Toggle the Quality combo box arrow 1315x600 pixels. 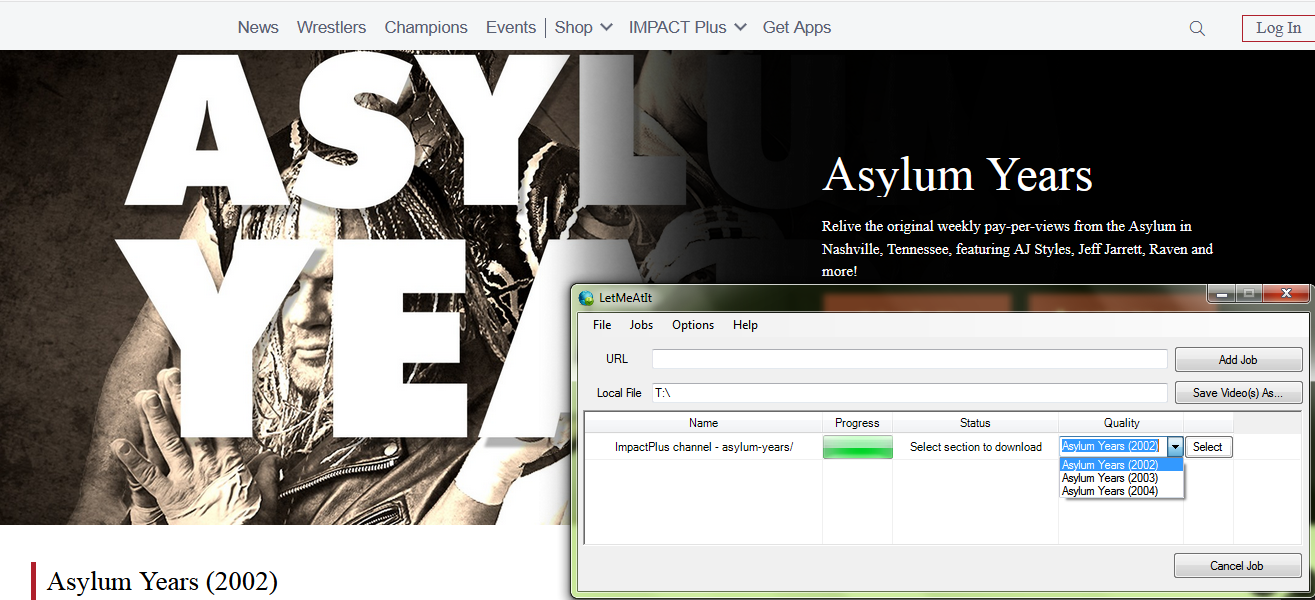point(1175,447)
